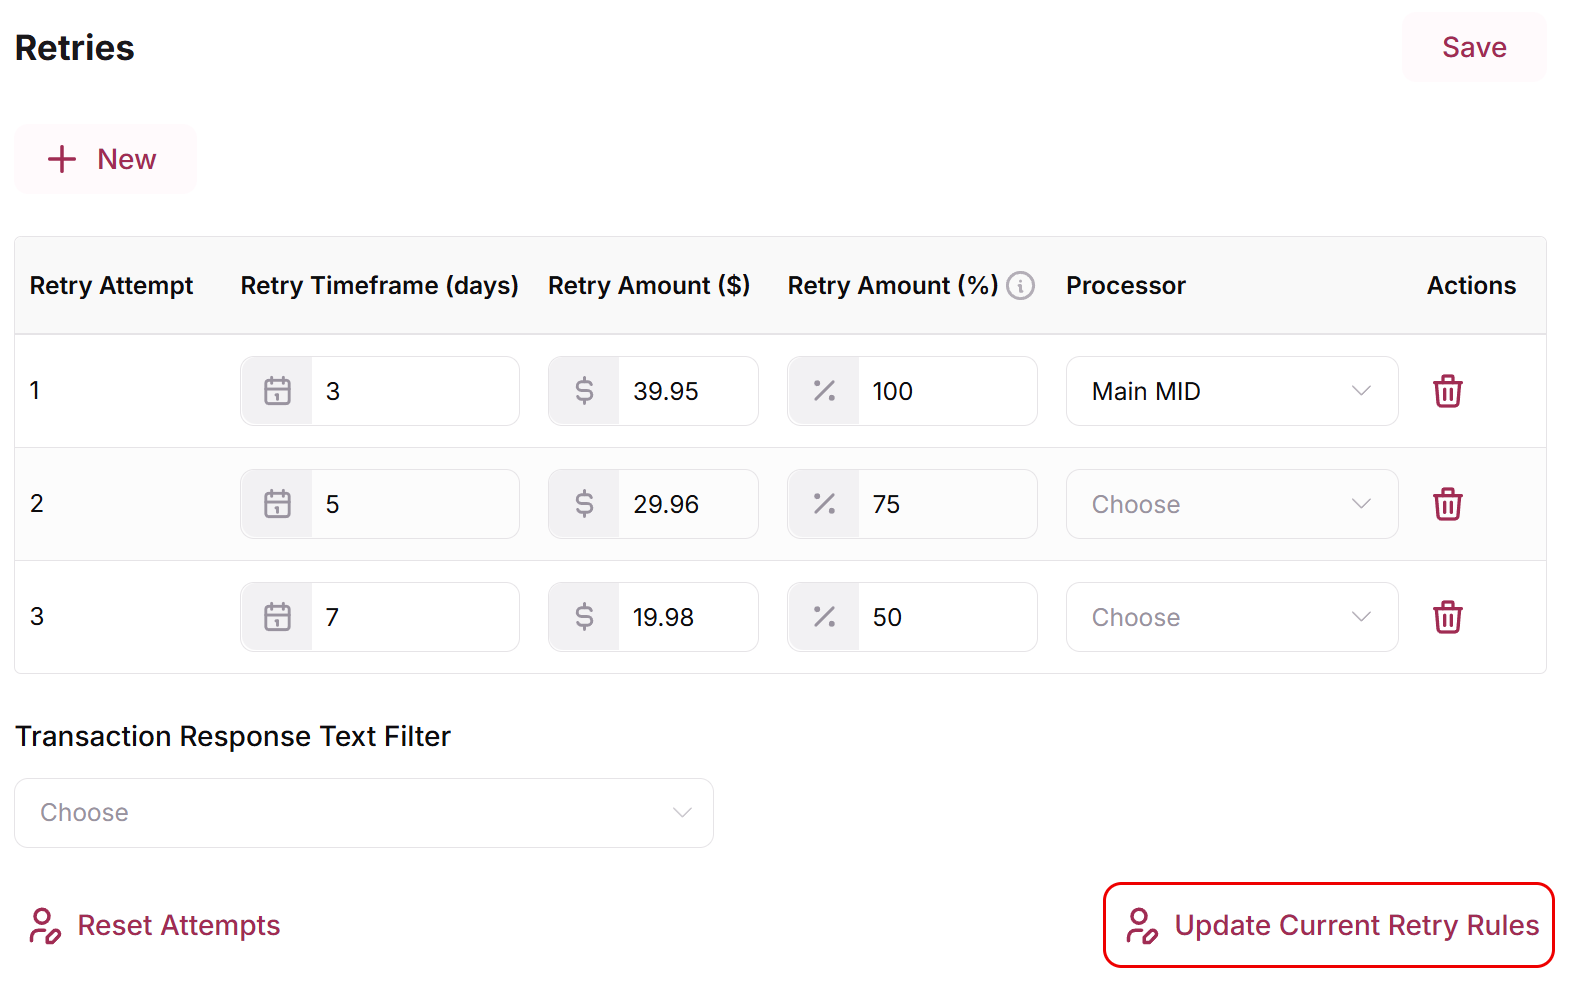Edit retry amount field showing 19.98
Viewport: 1575px width, 984px height.
pyautogui.click(x=688, y=617)
